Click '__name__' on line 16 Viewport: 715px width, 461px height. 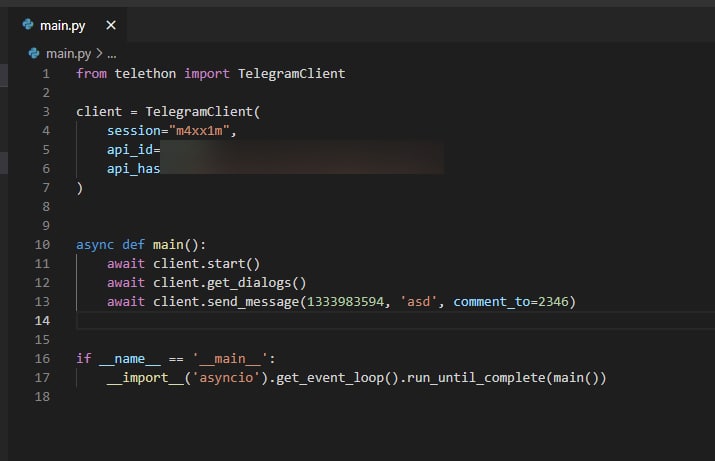[x=130, y=359]
